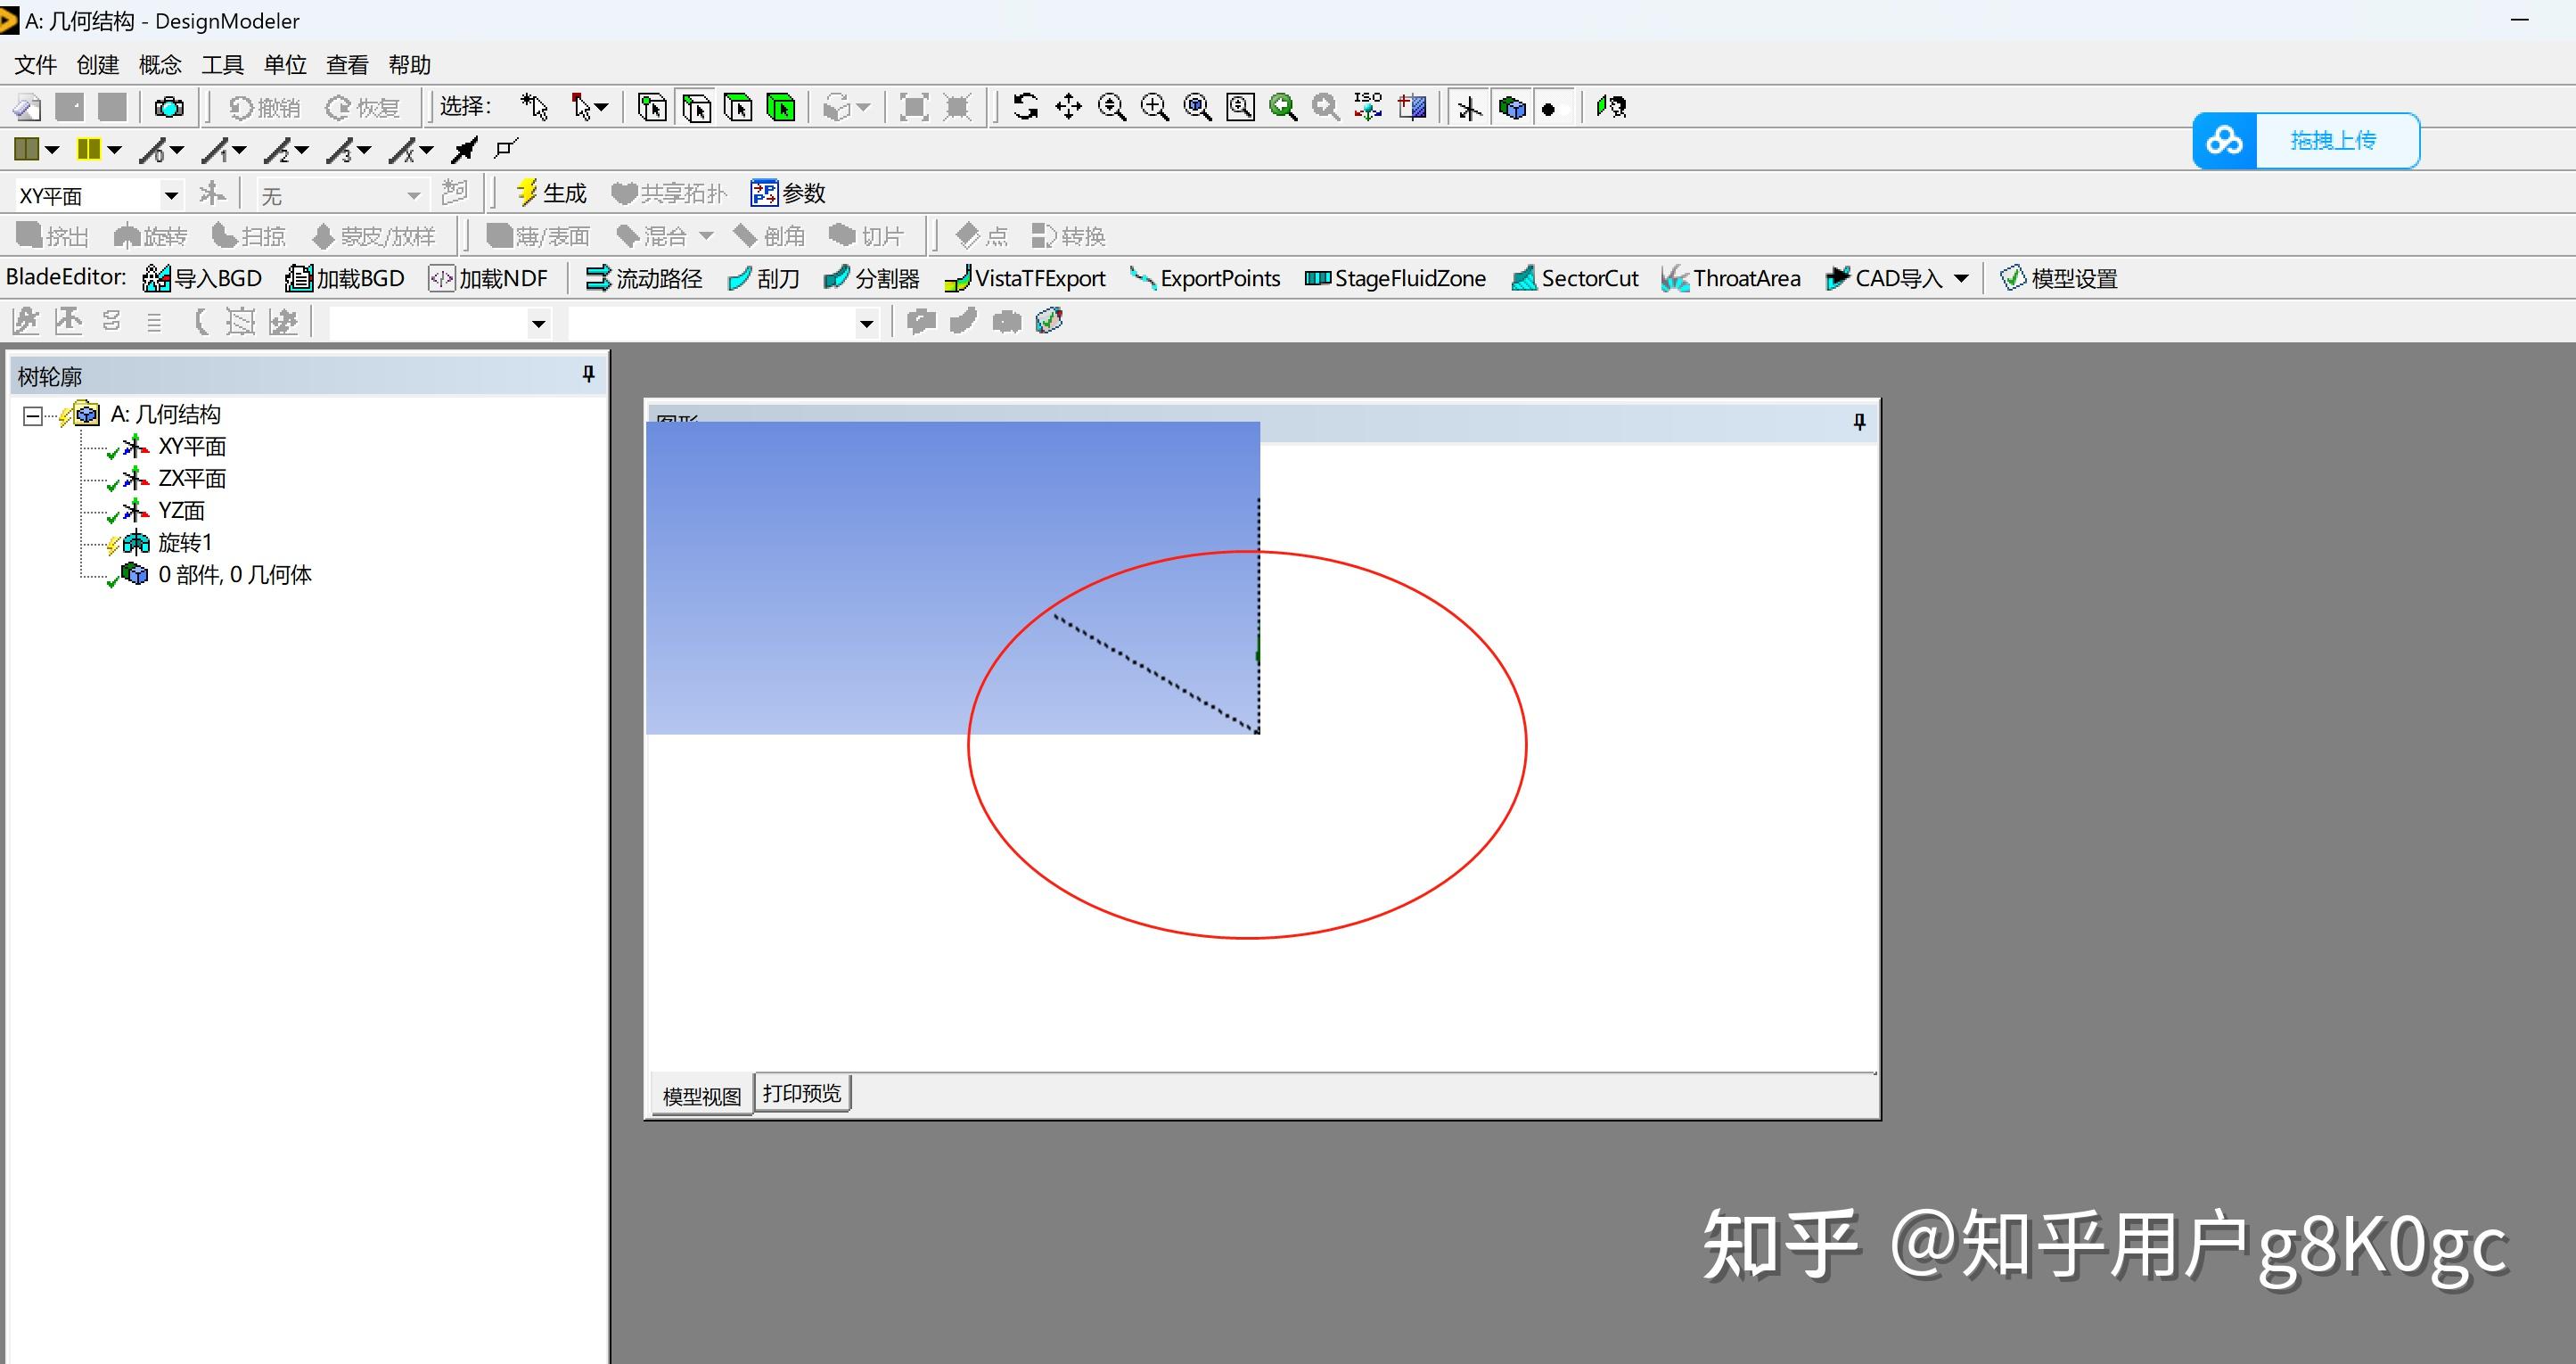Pin the 树轮廓 panel
The height and width of the screenshot is (1364, 2576).
[588, 375]
